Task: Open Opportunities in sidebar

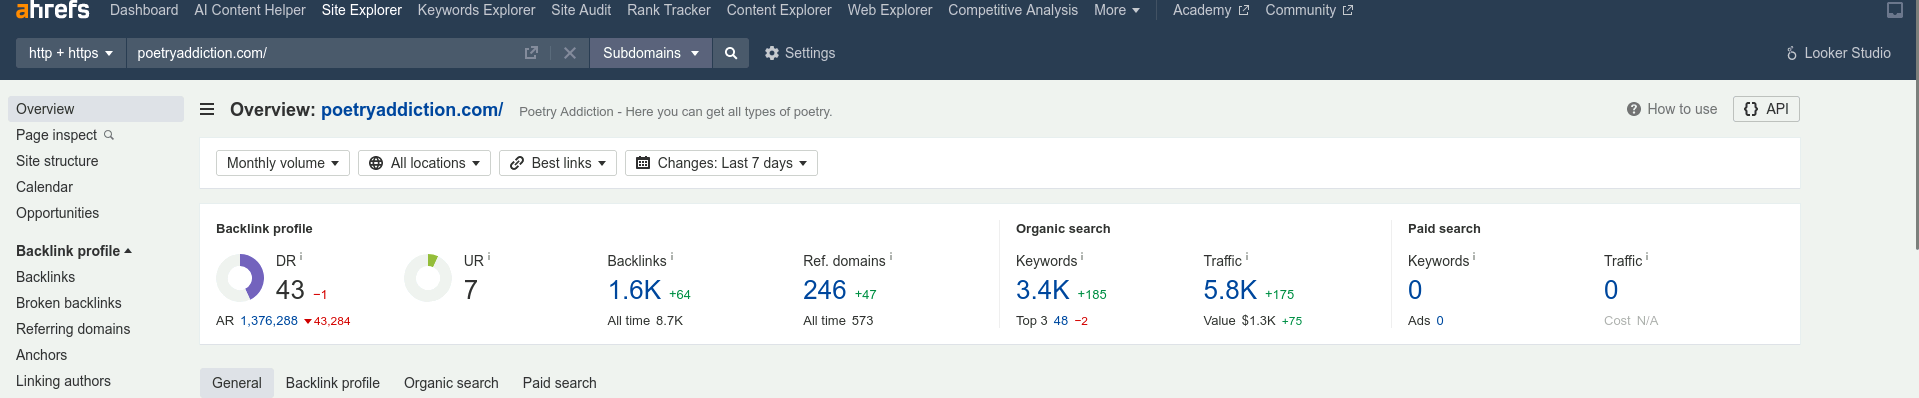Action: pyautogui.click(x=57, y=213)
